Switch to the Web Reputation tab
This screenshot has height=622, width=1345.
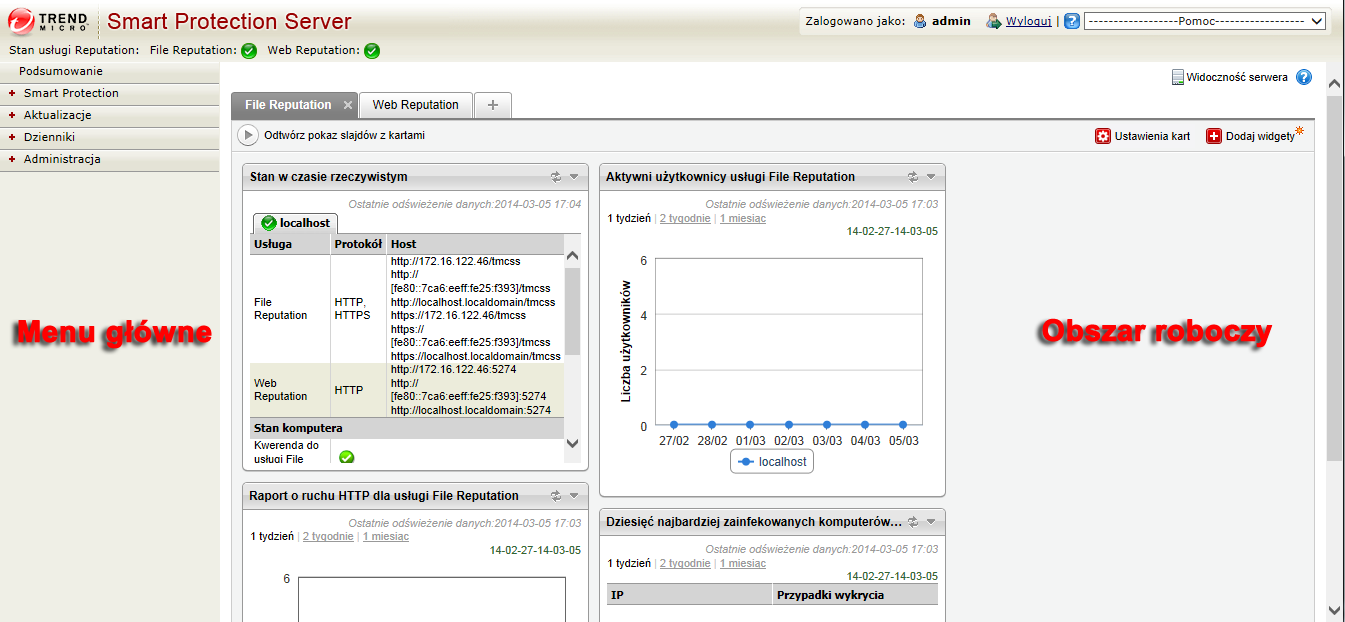click(415, 105)
